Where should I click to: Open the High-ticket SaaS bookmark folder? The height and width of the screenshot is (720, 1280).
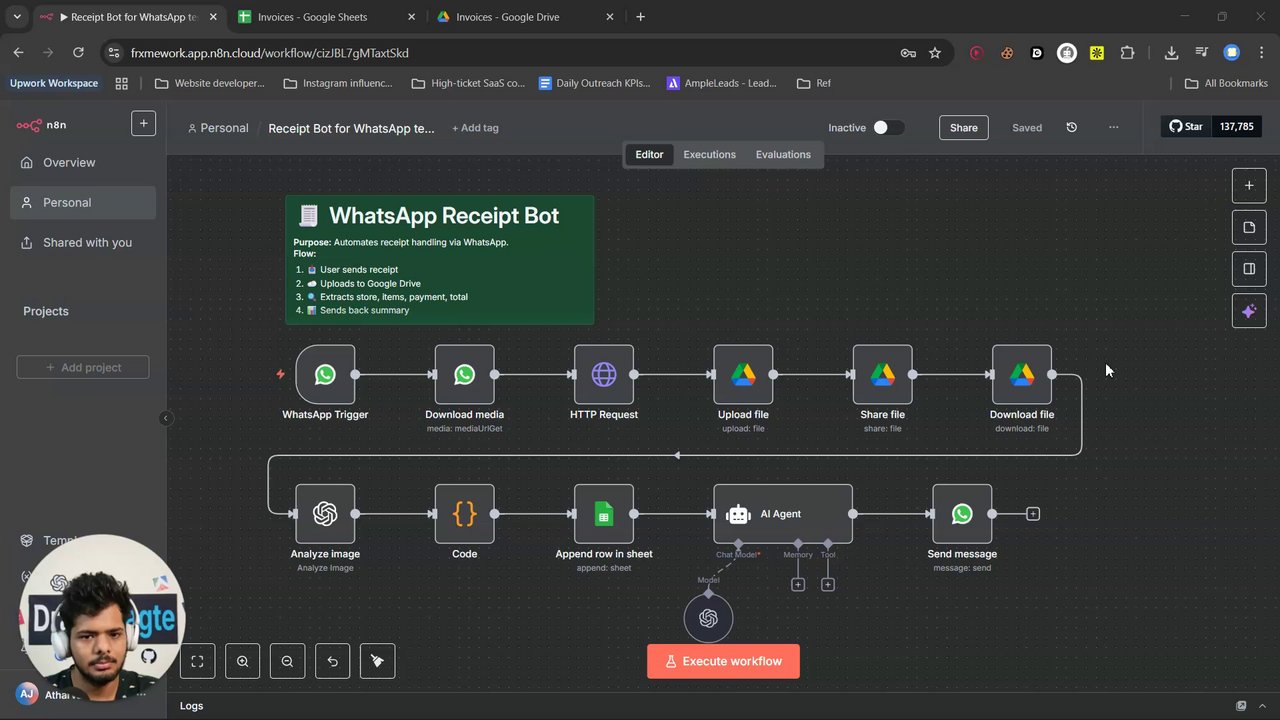tap(467, 83)
